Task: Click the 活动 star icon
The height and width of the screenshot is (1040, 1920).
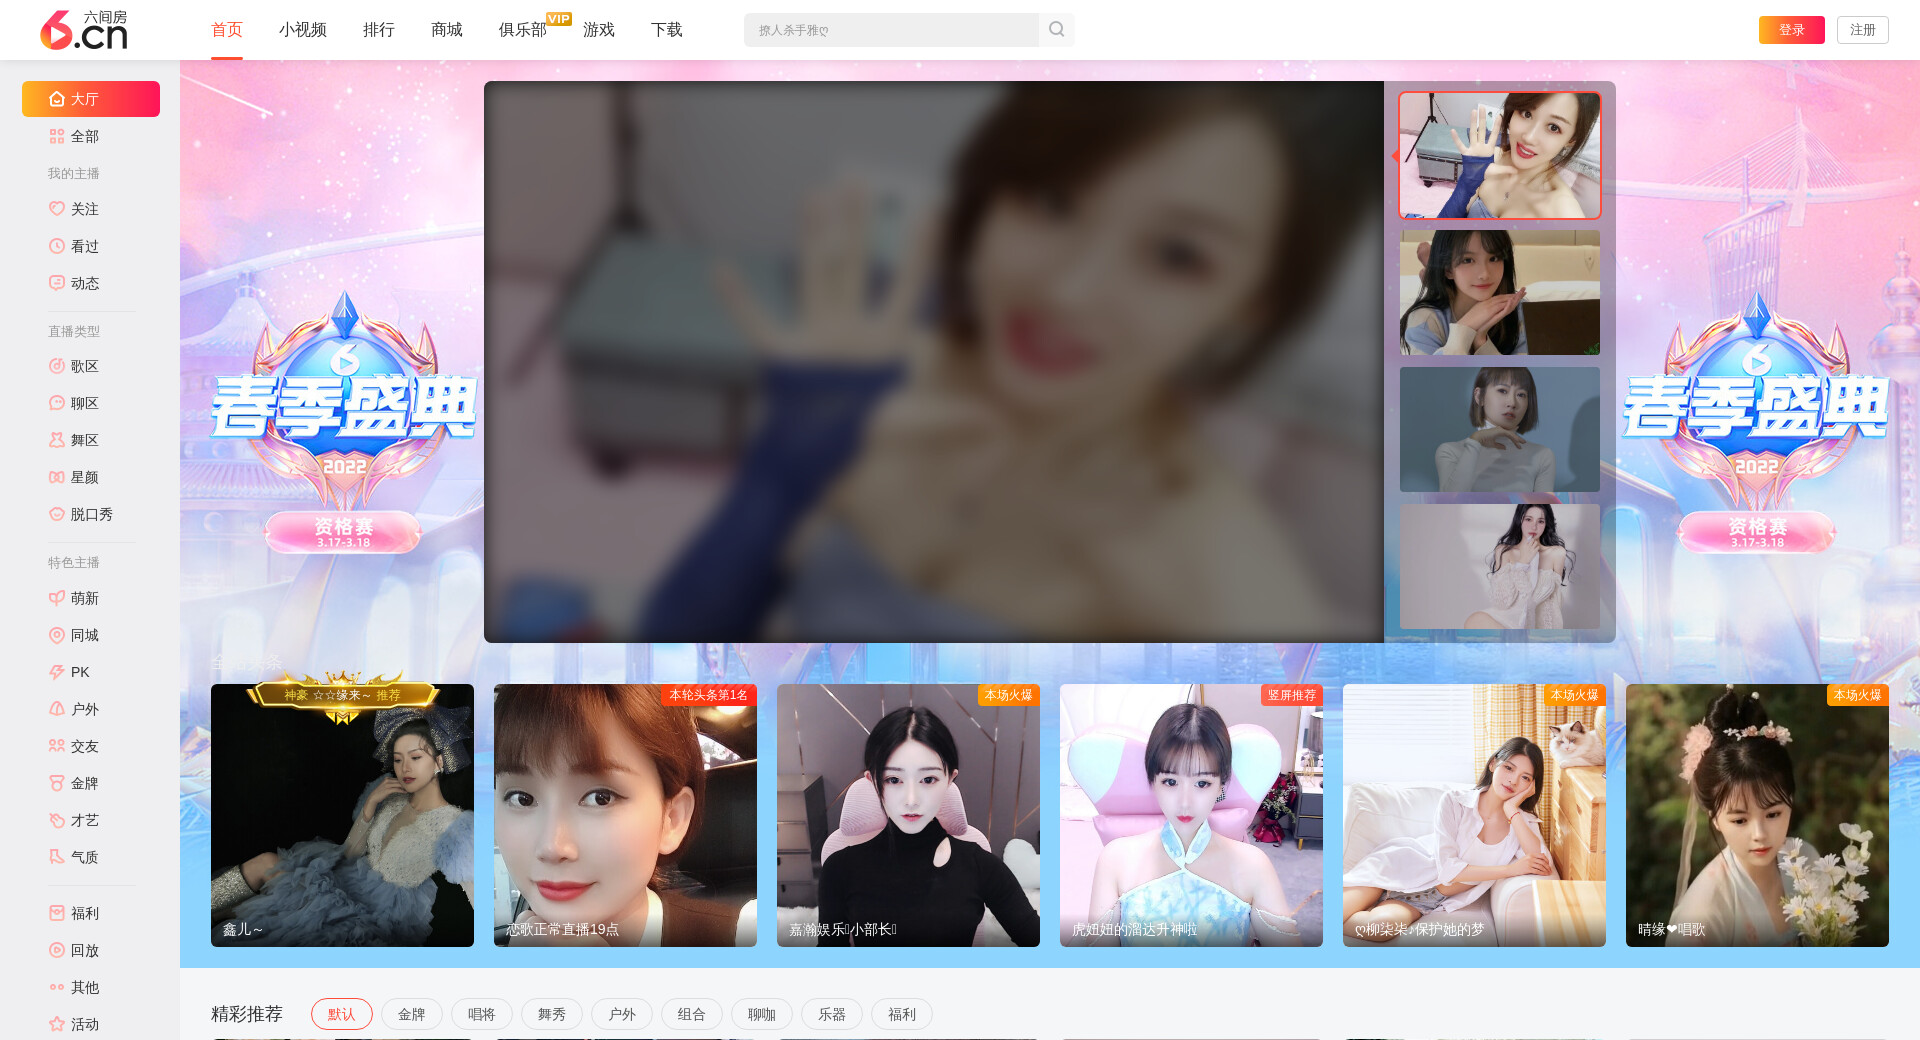Action: pos(57,1024)
